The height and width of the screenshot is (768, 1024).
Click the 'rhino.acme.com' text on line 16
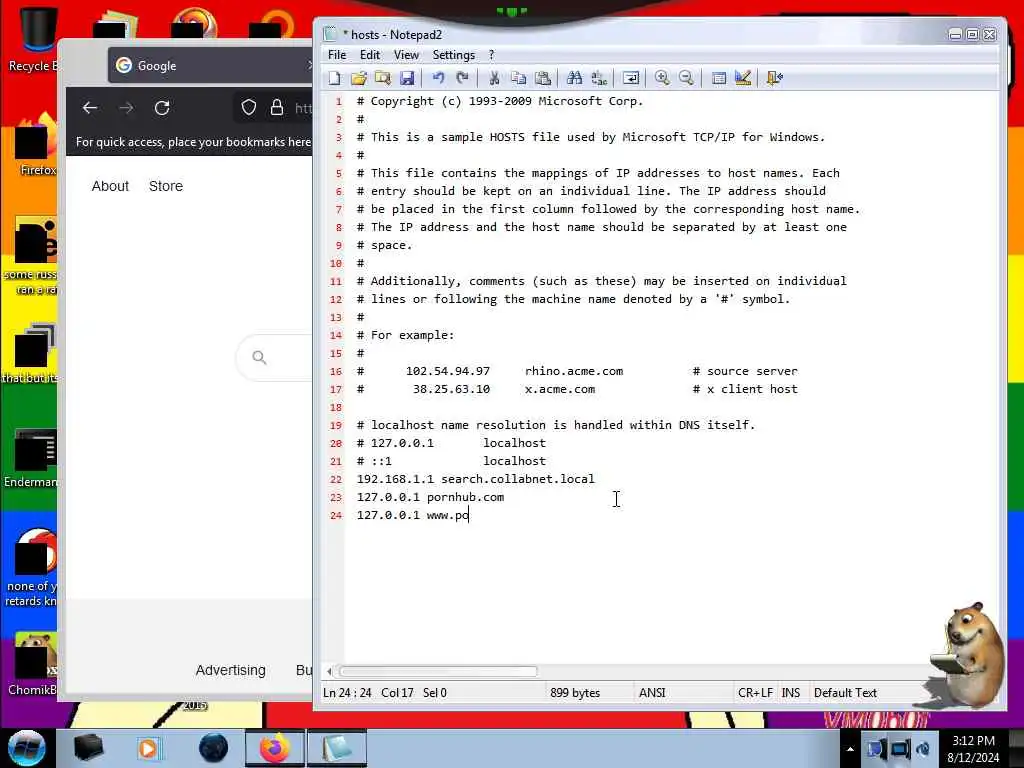pyautogui.click(x=574, y=371)
